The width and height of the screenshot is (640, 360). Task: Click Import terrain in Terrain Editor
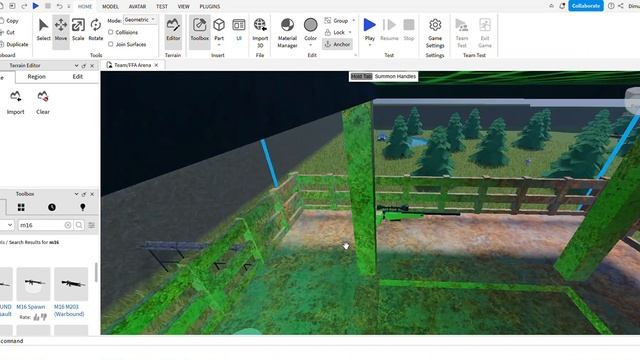pos(16,102)
